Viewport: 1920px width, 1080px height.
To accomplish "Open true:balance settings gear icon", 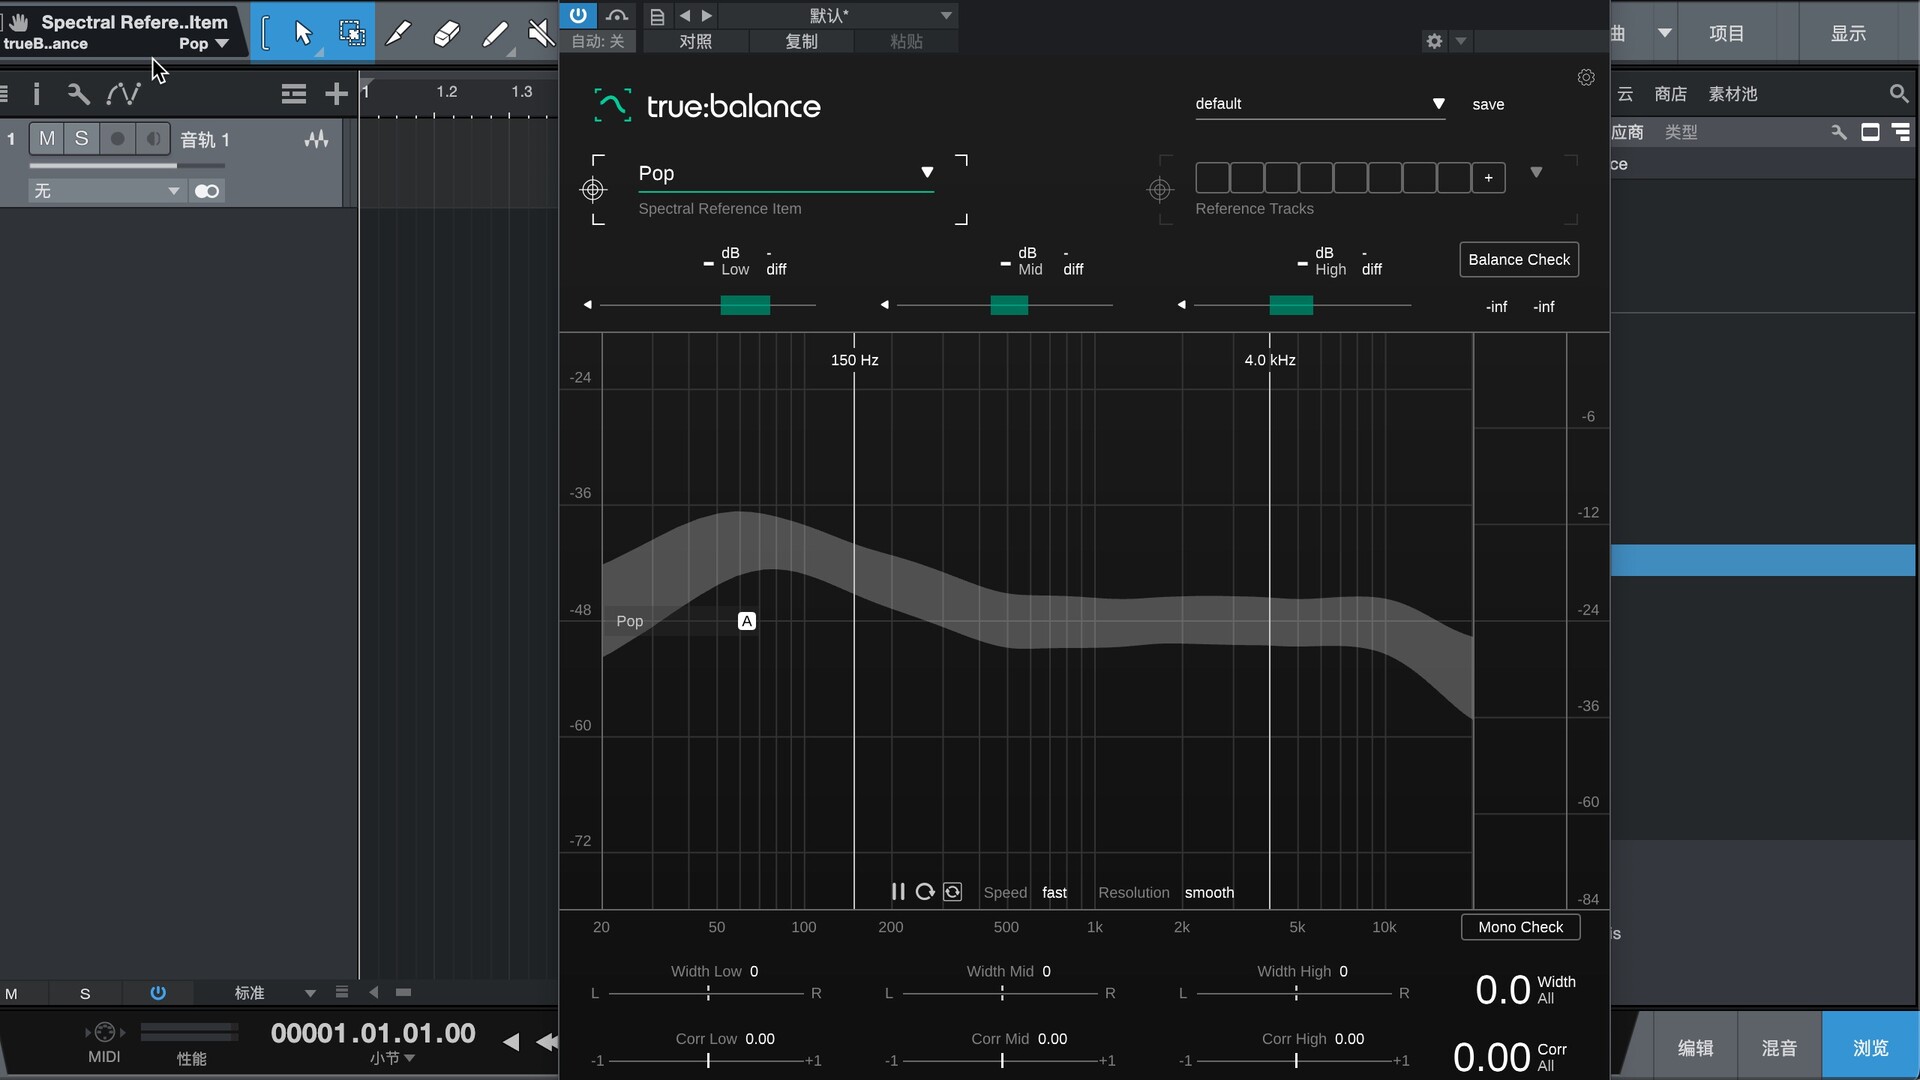I will pos(1586,77).
